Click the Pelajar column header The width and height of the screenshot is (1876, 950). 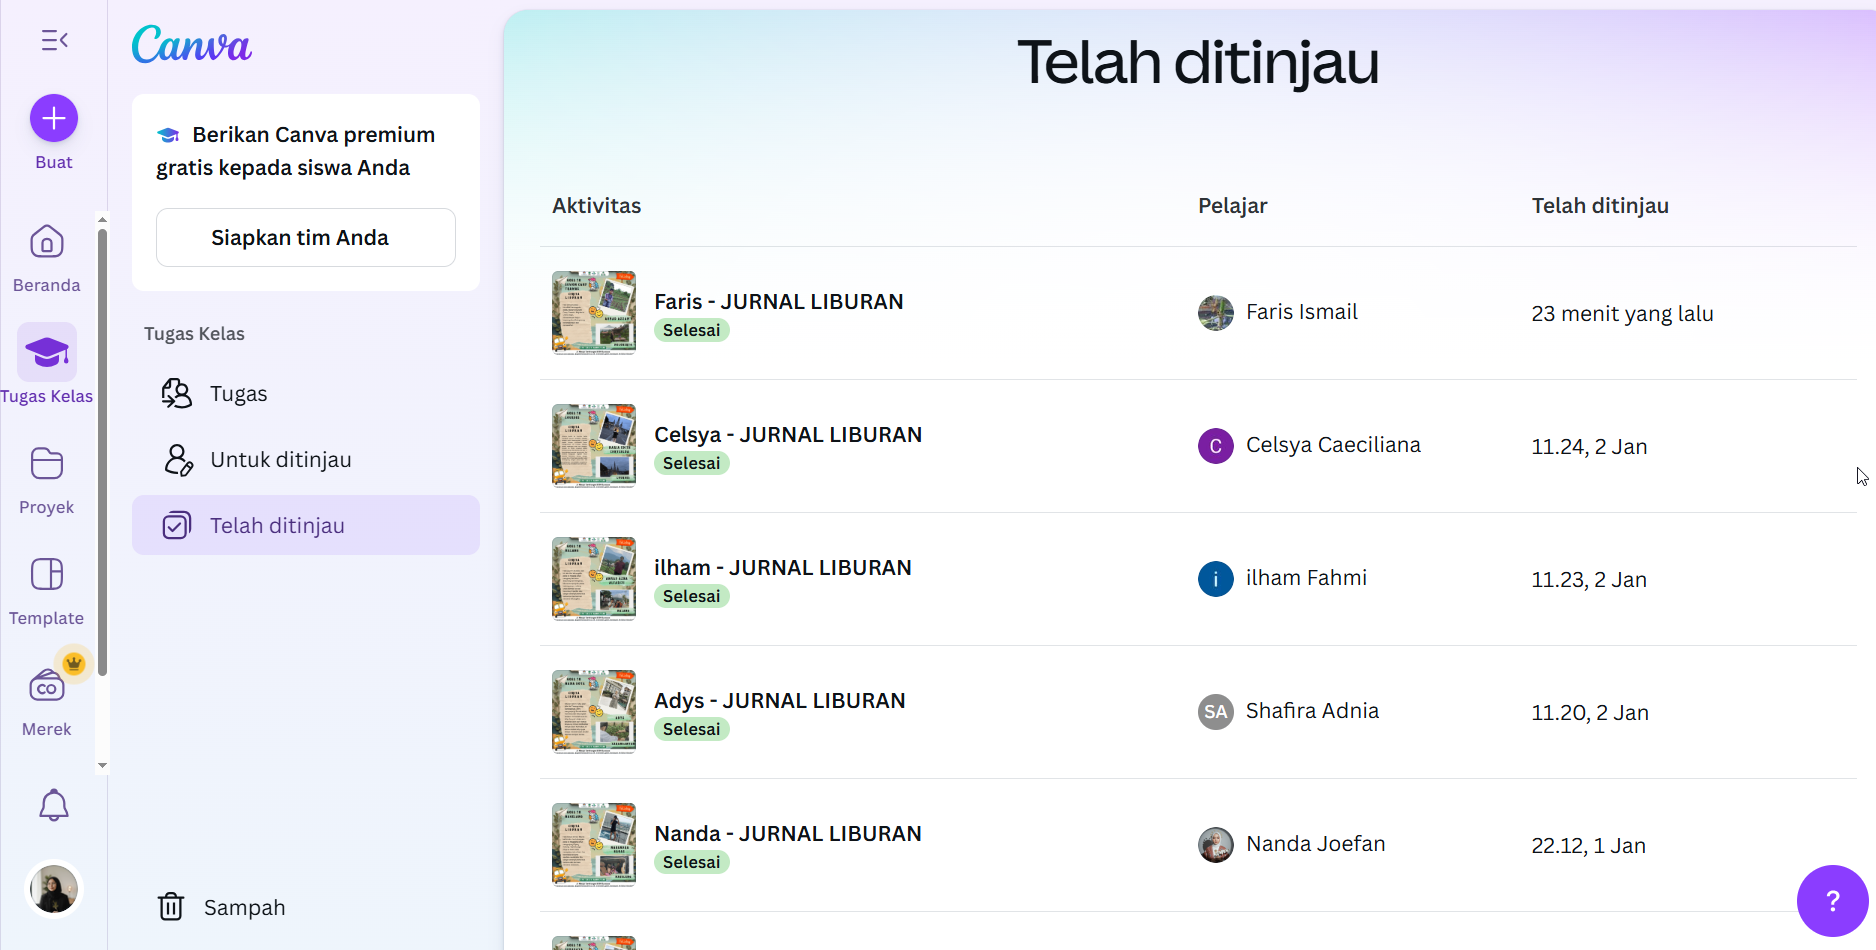(1233, 206)
